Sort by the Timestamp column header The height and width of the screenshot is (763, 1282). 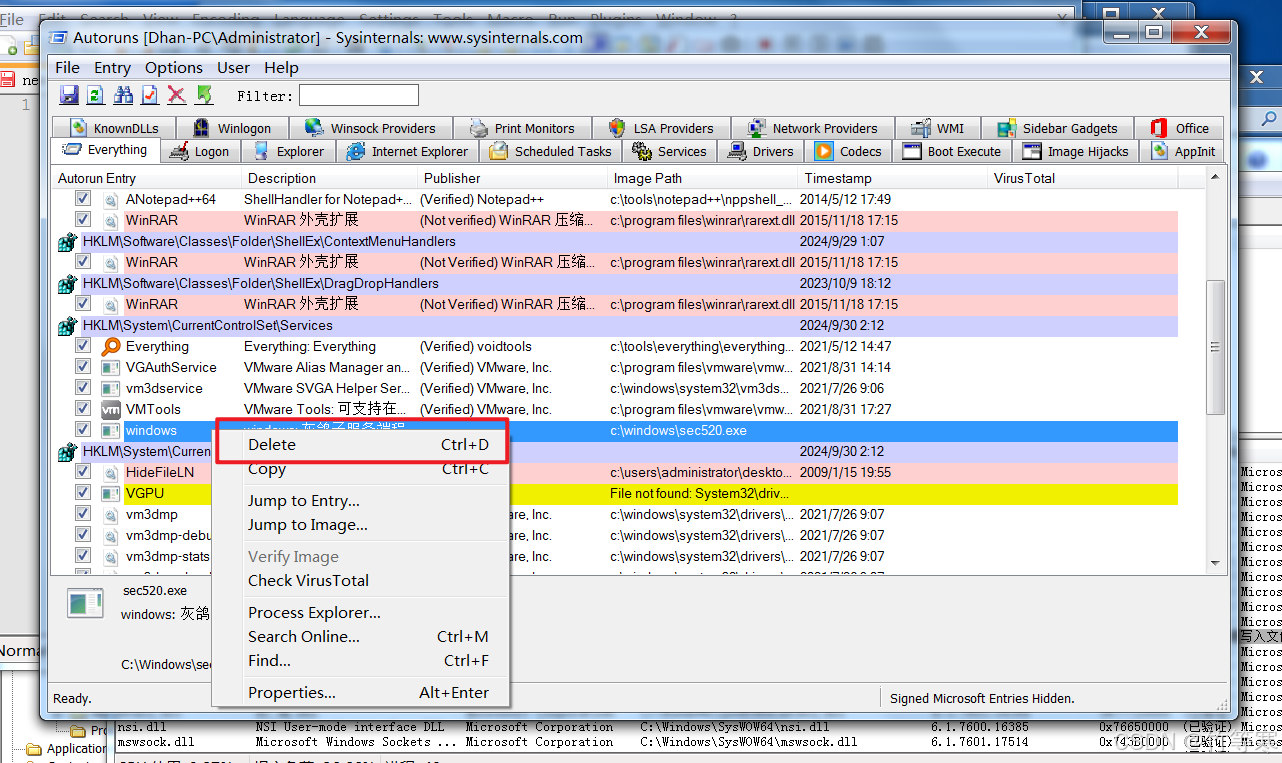(838, 178)
